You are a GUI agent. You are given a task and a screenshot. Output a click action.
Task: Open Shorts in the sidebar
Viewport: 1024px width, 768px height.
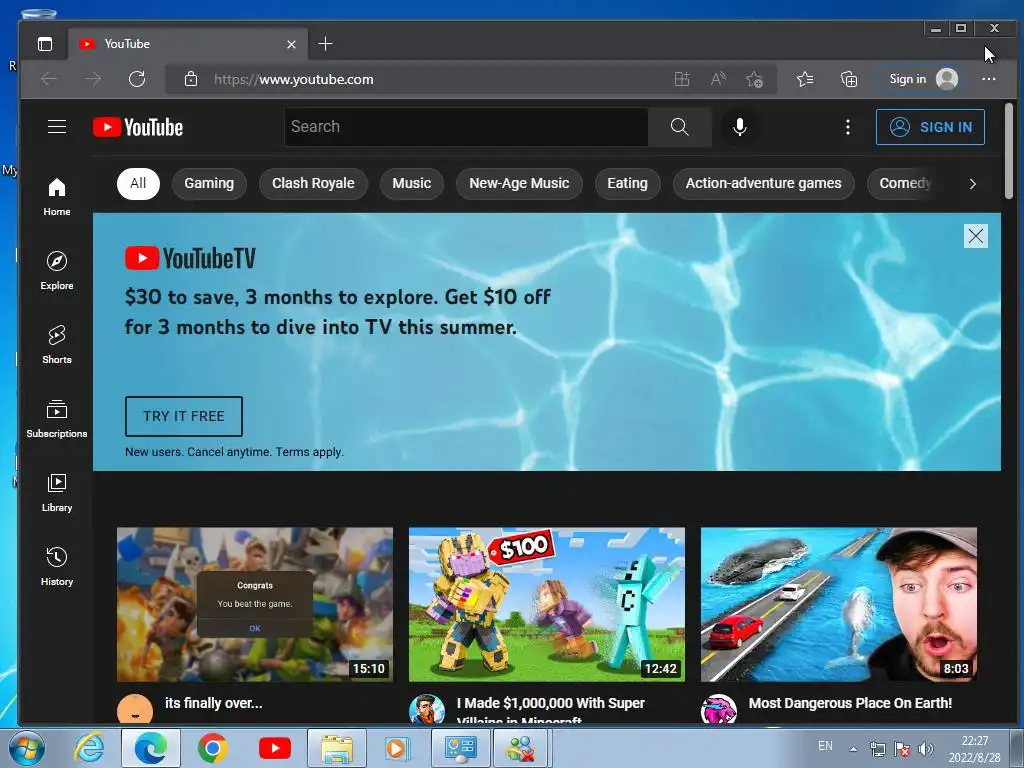click(x=57, y=344)
